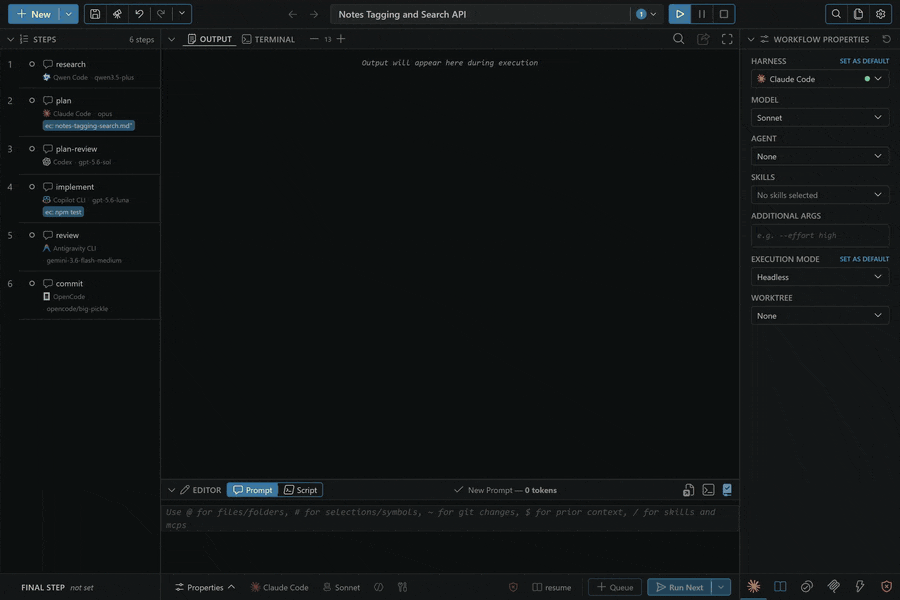Image resolution: width=900 pixels, height=600 pixels.
Task: Switch editor to Script mode
Action: pos(300,490)
